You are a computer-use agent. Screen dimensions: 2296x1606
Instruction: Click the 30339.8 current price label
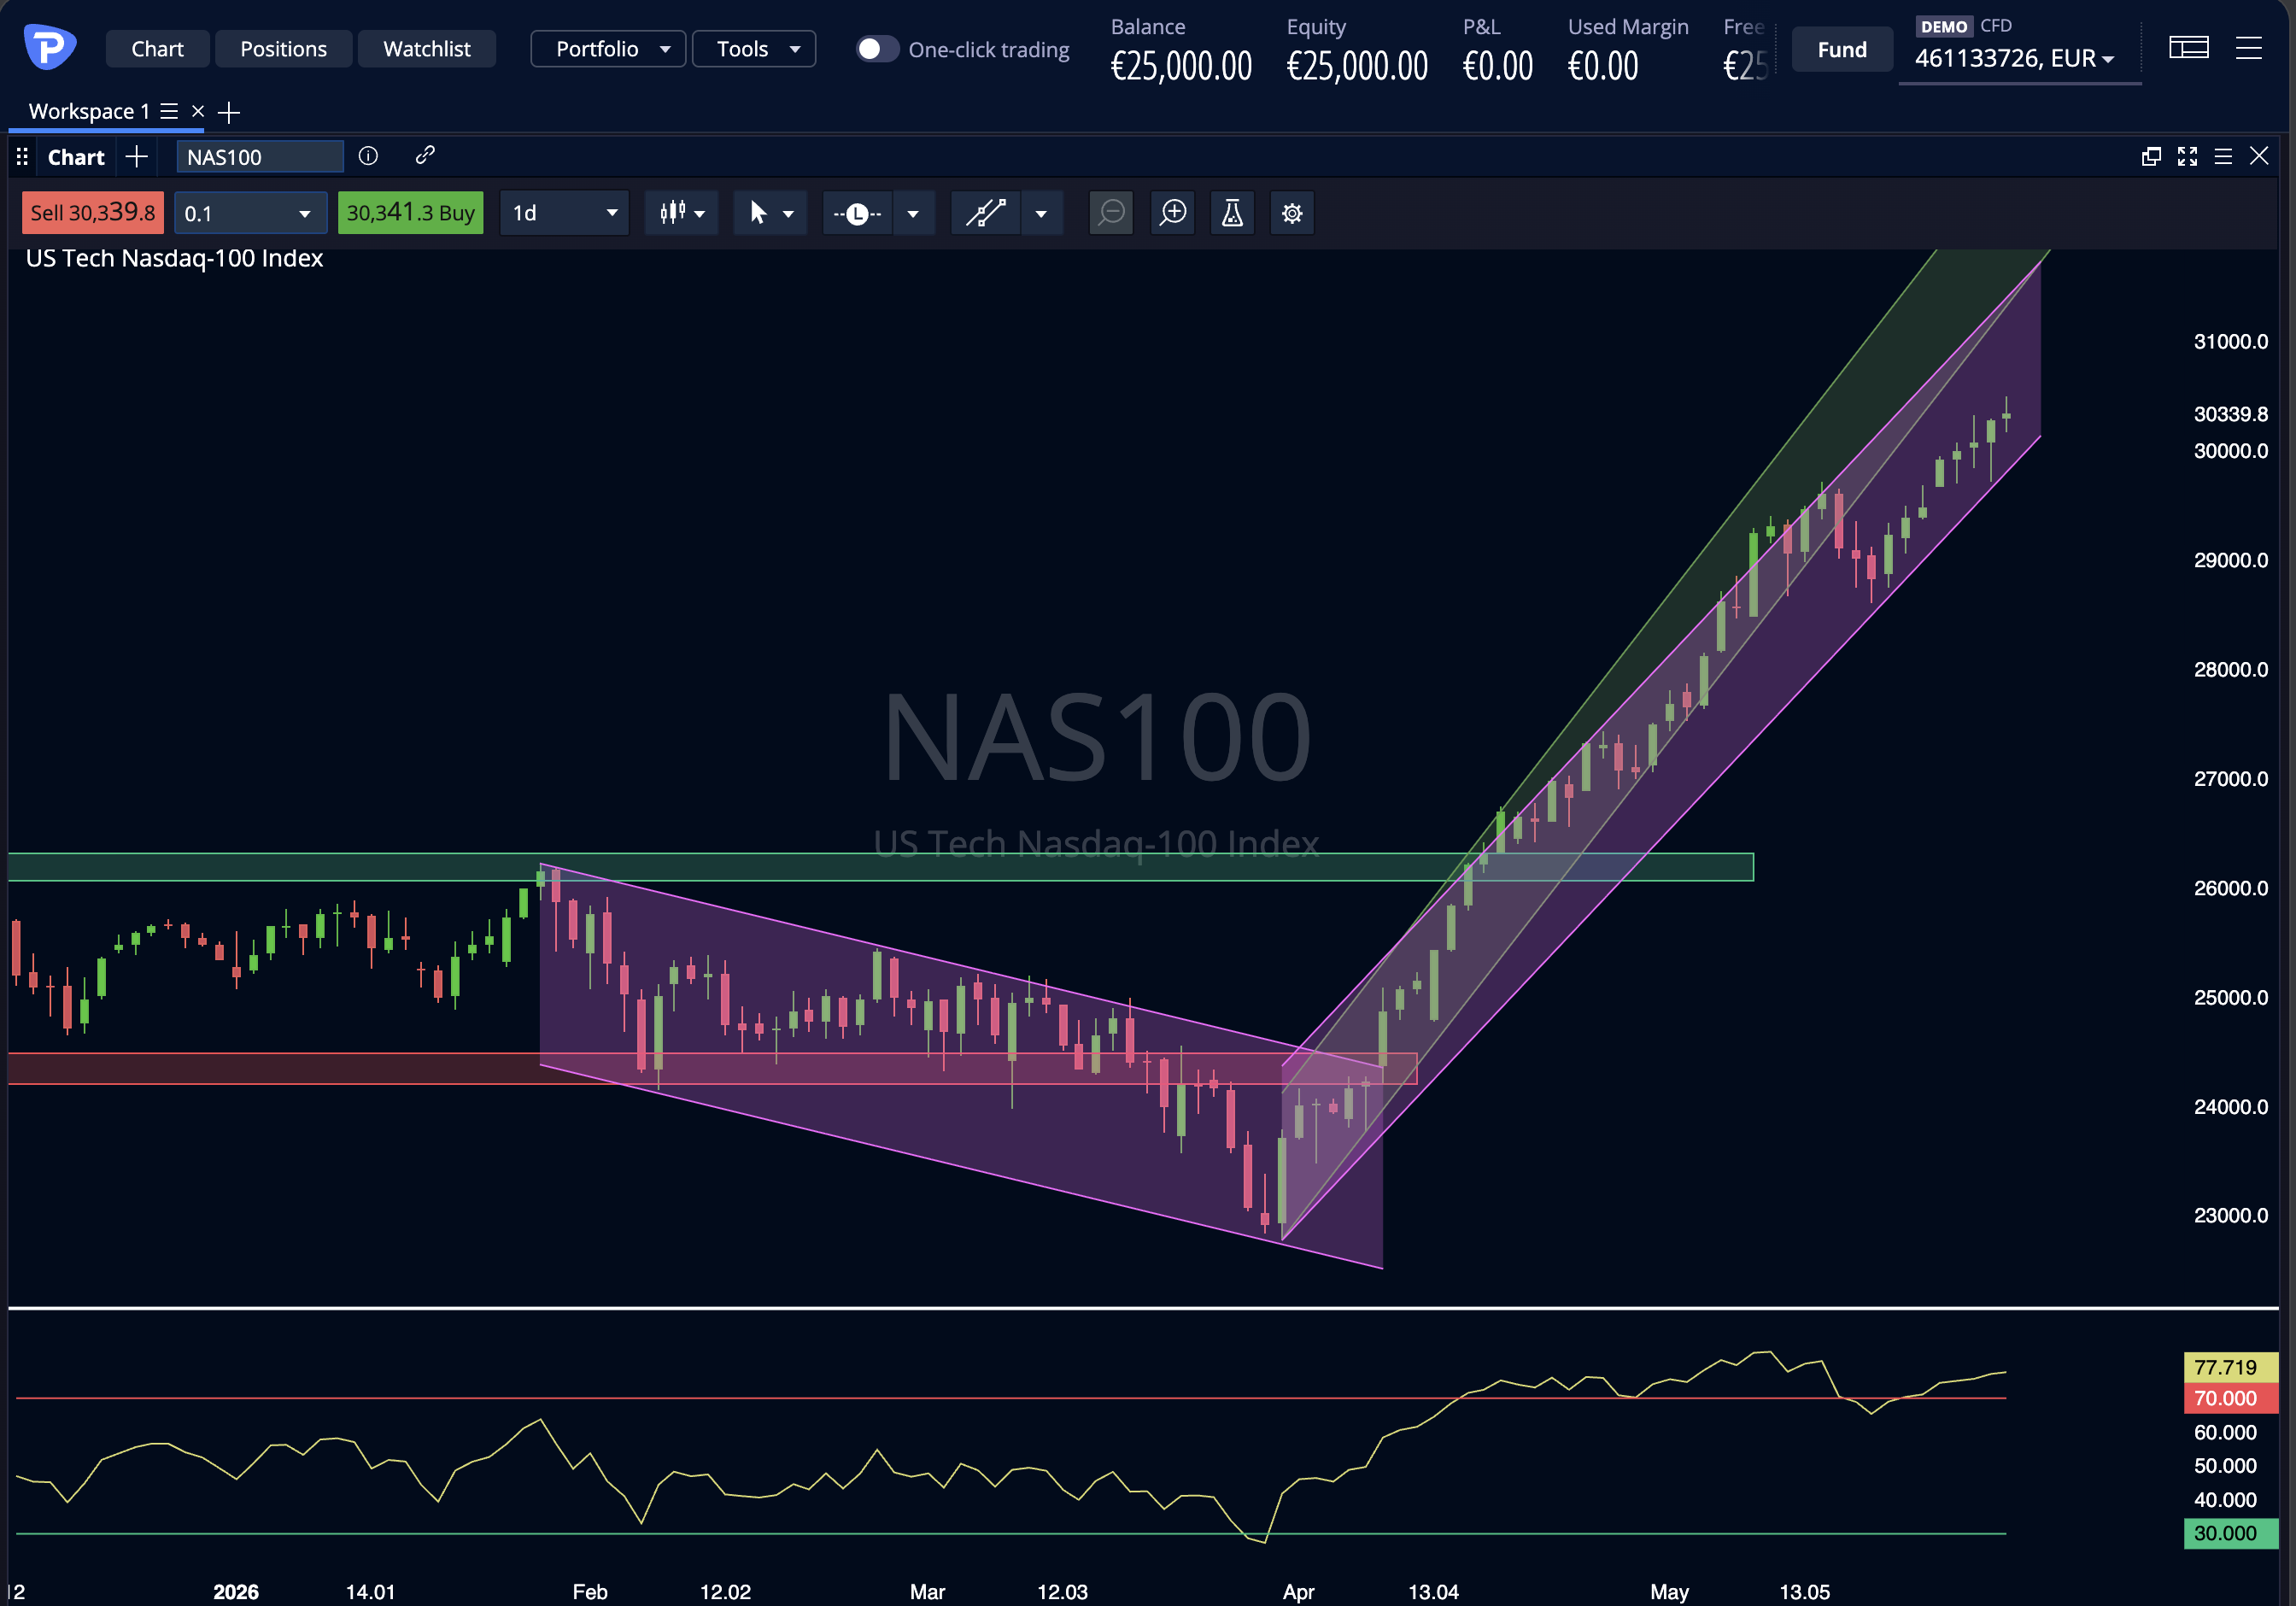tap(2230, 414)
